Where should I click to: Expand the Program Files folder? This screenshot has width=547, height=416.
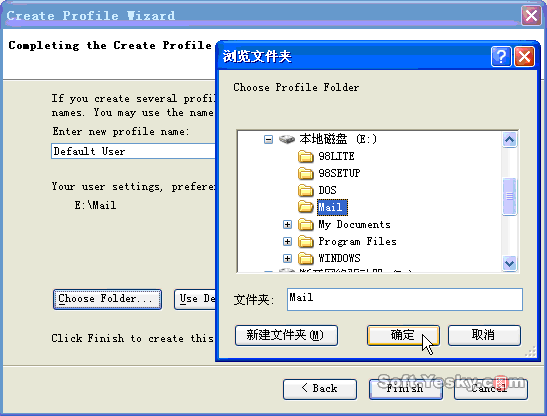click(x=287, y=241)
